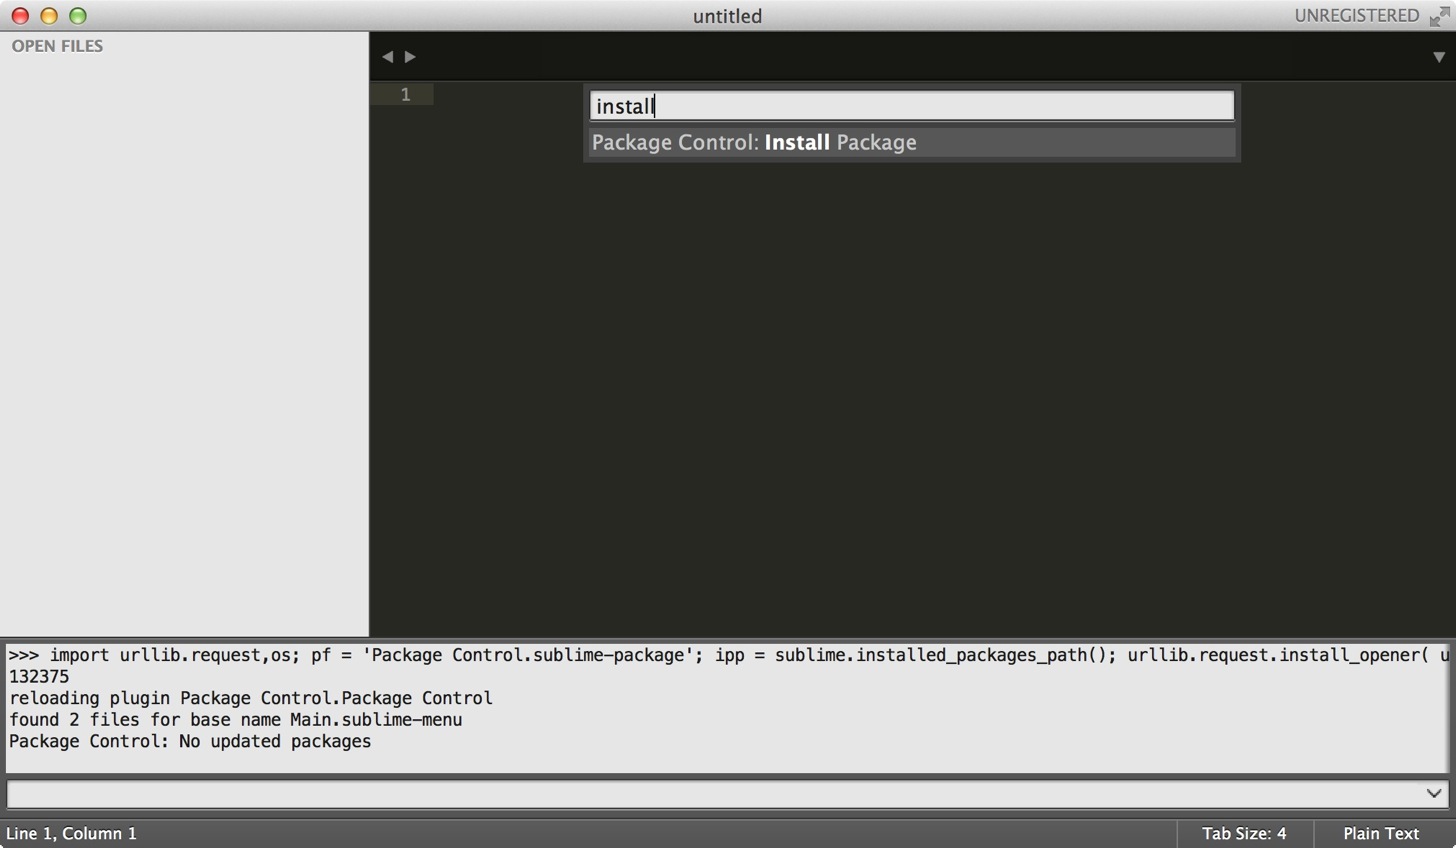
Task: Minimize the window with the yellow button
Action: [x=49, y=16]
